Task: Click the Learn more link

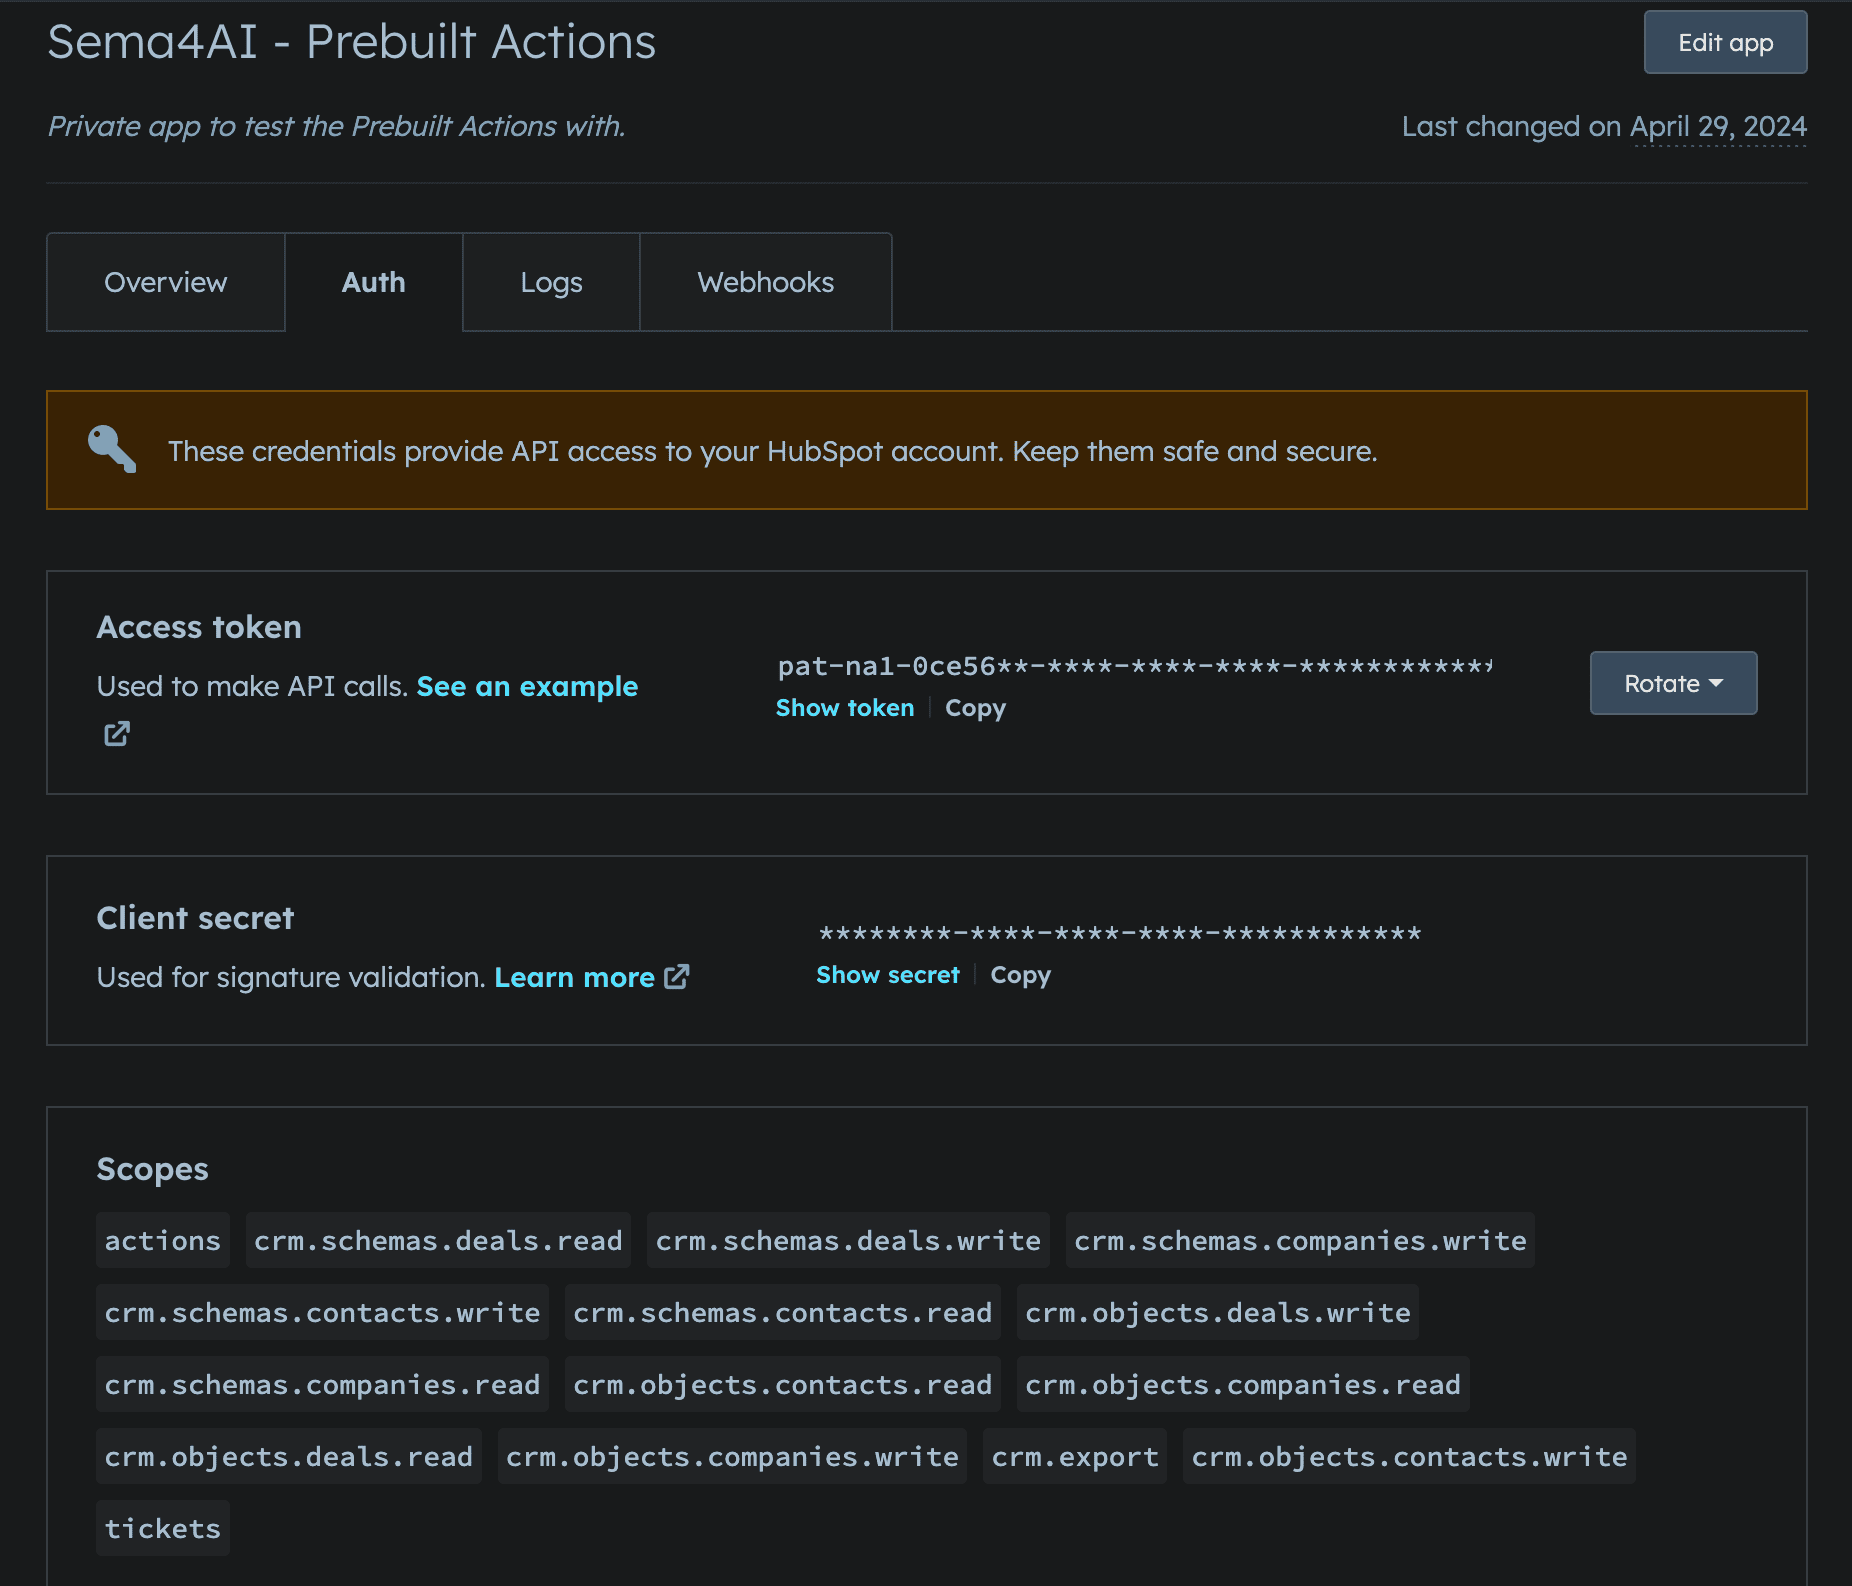Action: pyautogui.click(x=574, y=977)
